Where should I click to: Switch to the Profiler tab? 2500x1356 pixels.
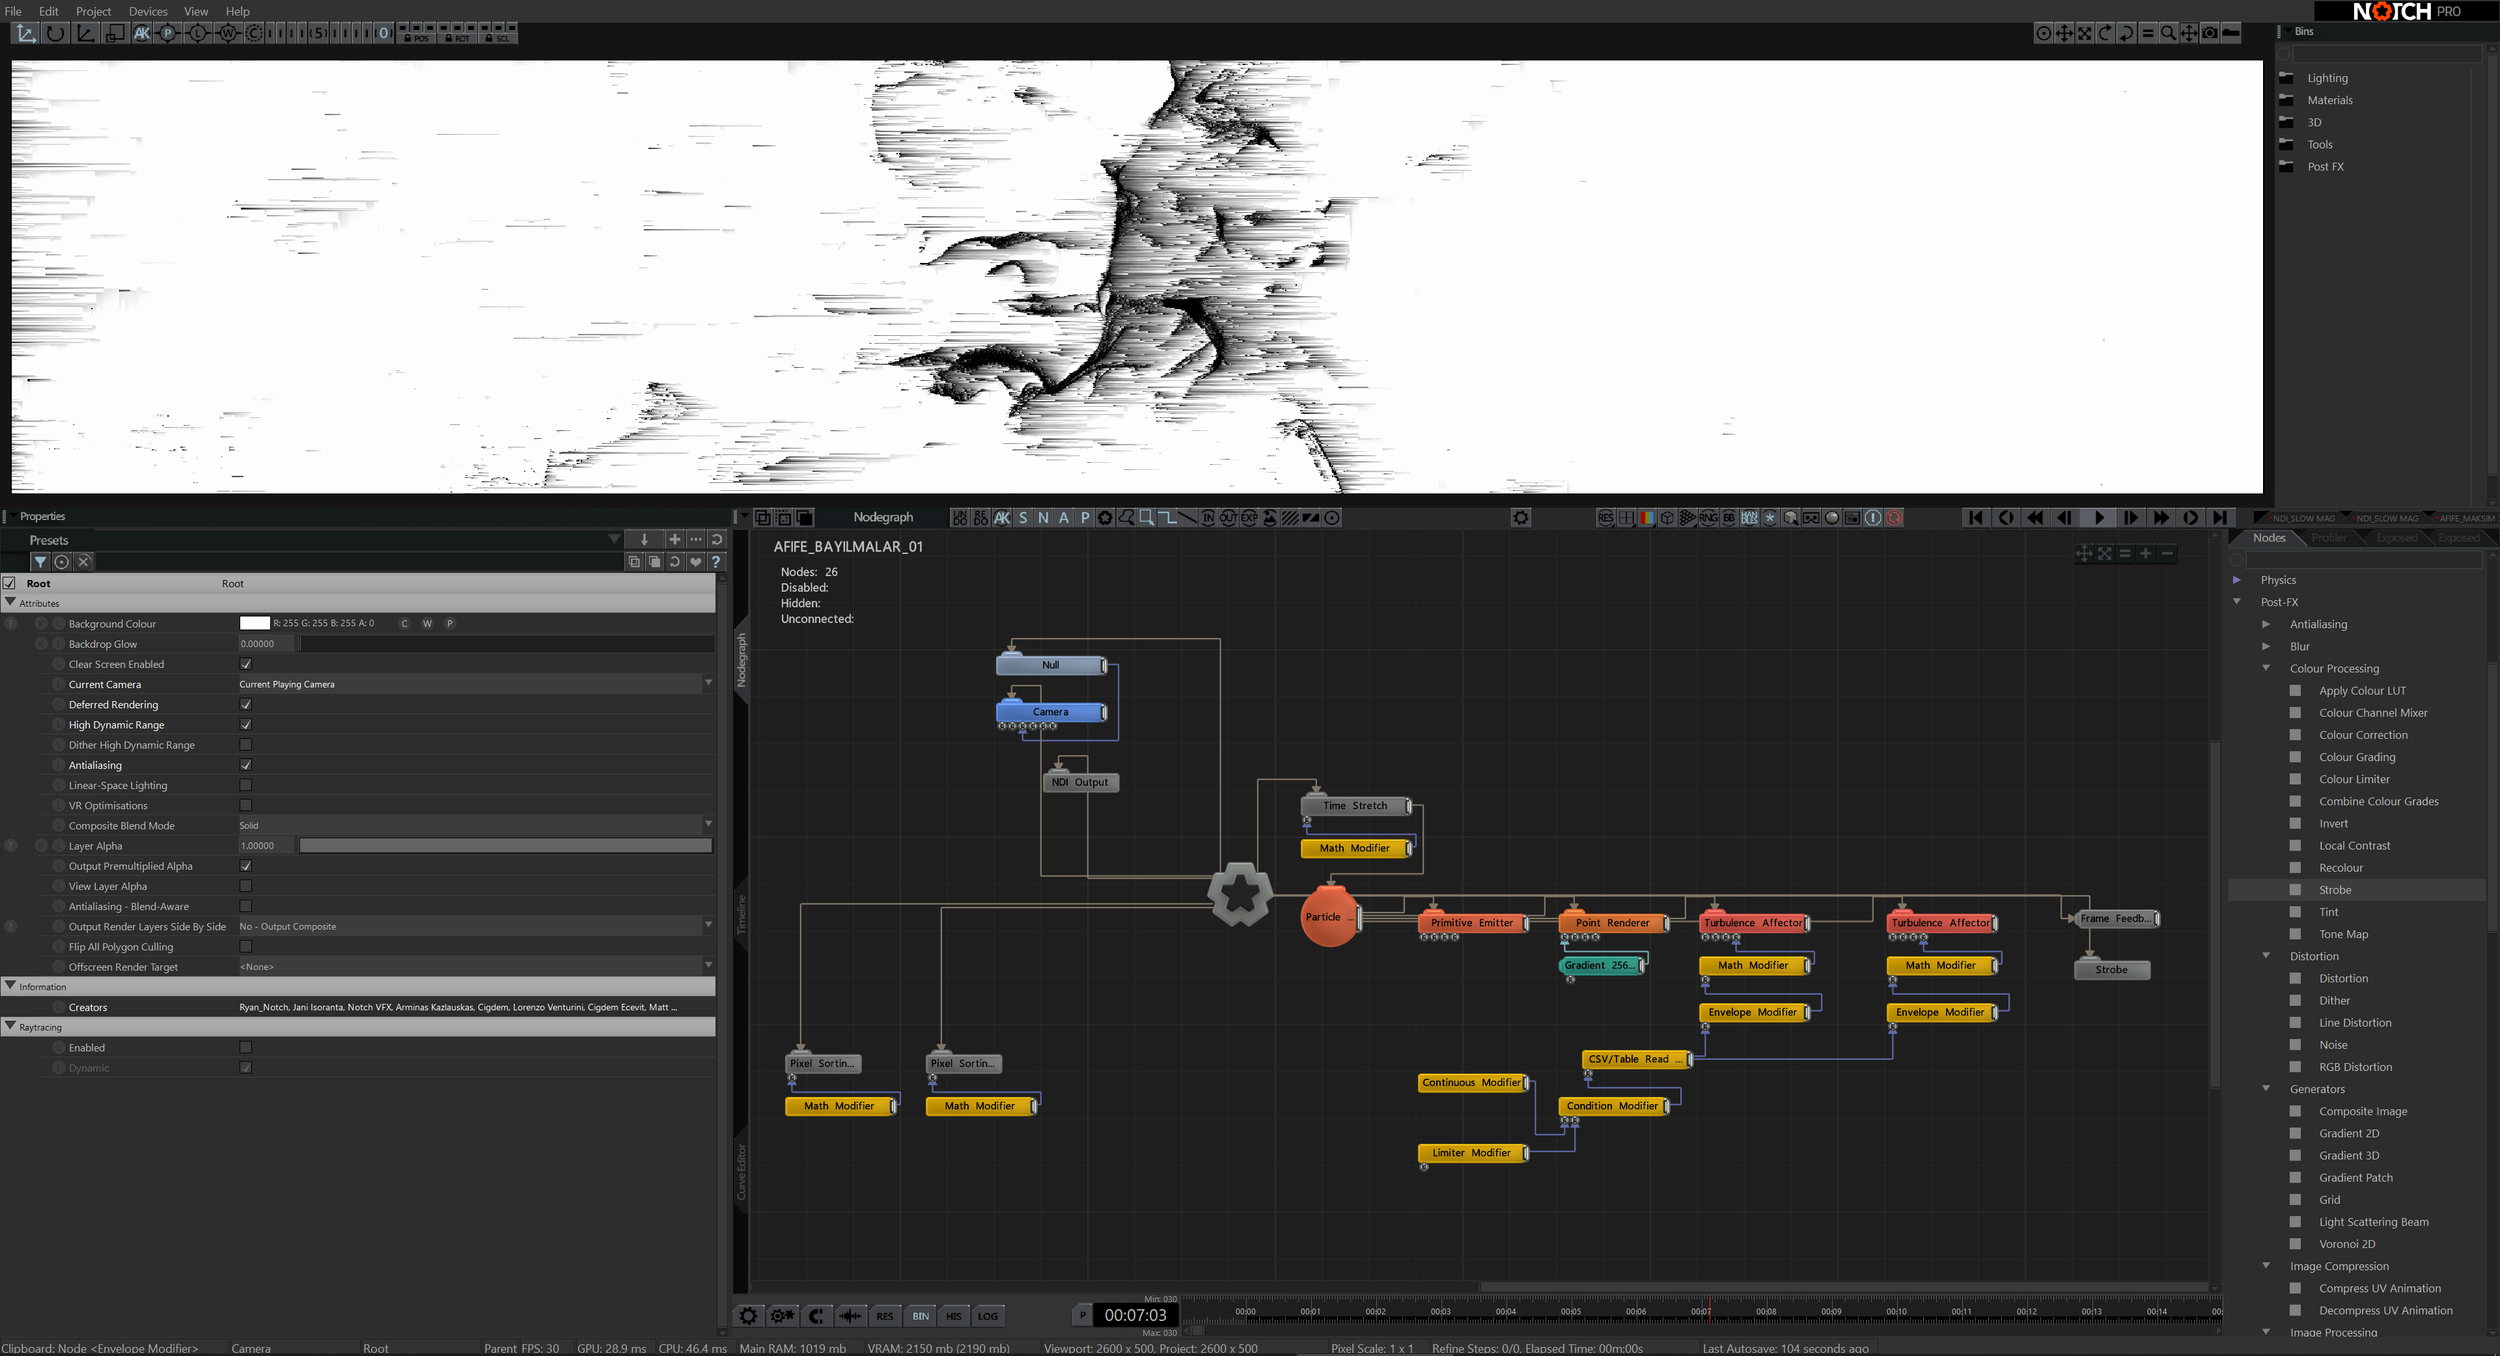tap(2328, 538)
